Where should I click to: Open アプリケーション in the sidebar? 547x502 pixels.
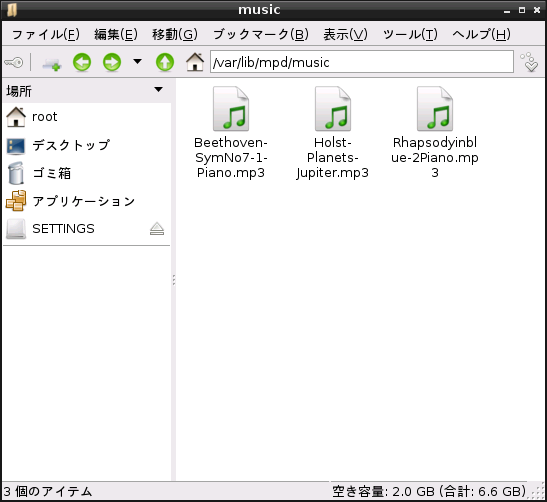(x=87, y=201)
